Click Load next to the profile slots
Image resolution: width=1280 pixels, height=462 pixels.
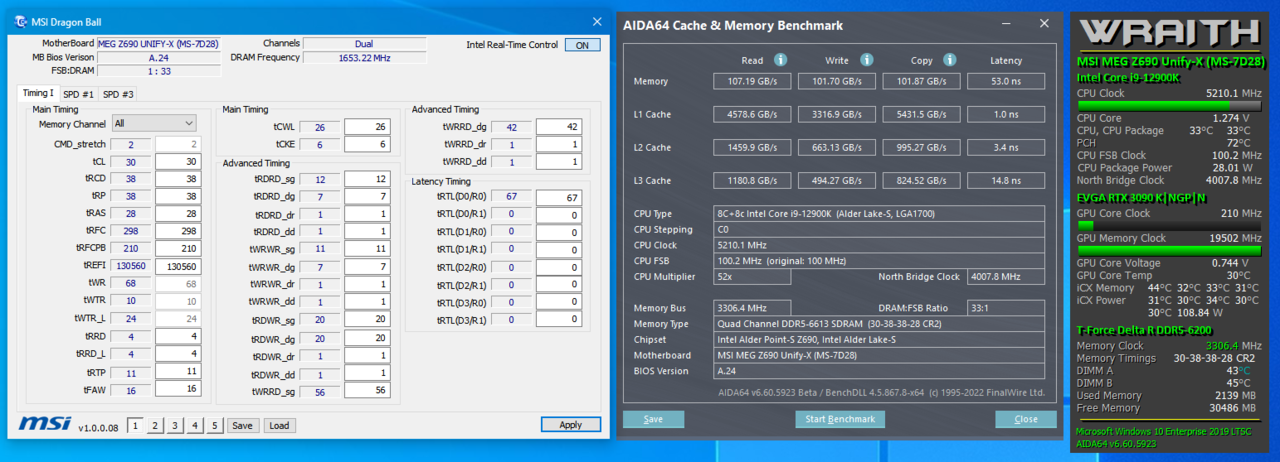click(278, 425)
